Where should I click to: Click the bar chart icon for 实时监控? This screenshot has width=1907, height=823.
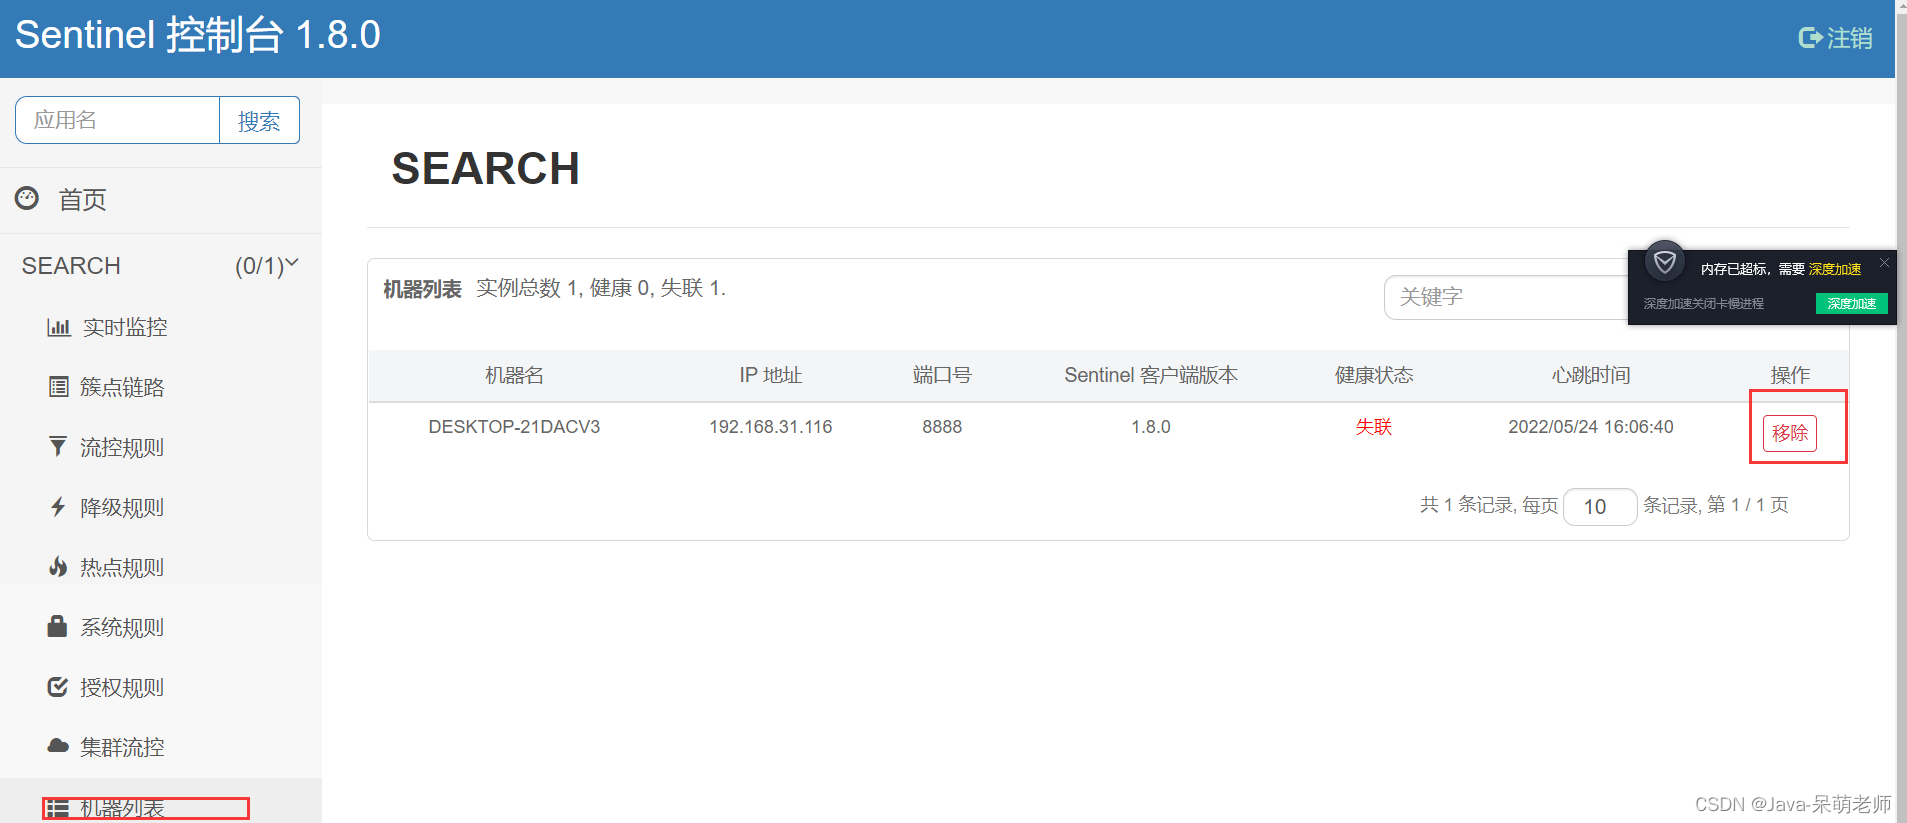(59, 327)
